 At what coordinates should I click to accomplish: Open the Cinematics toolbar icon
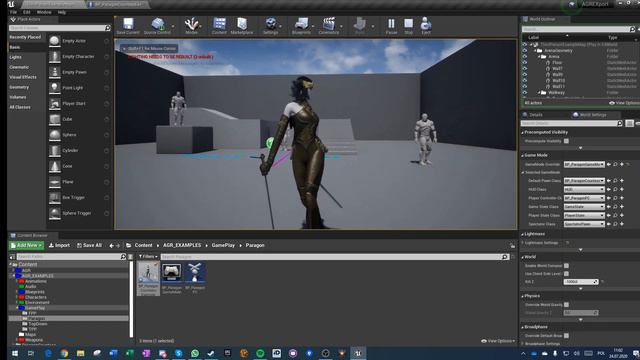click(329, 26)
